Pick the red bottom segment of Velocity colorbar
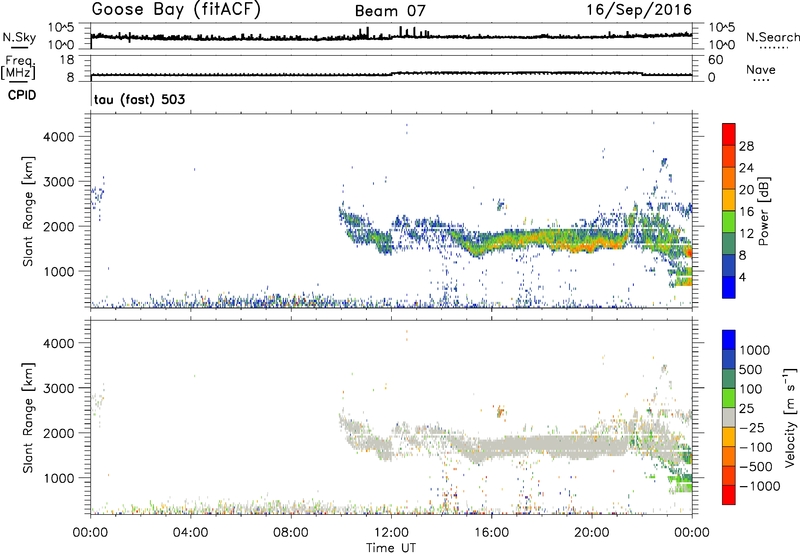Screen dimensions: 800x554 [729, 495]
